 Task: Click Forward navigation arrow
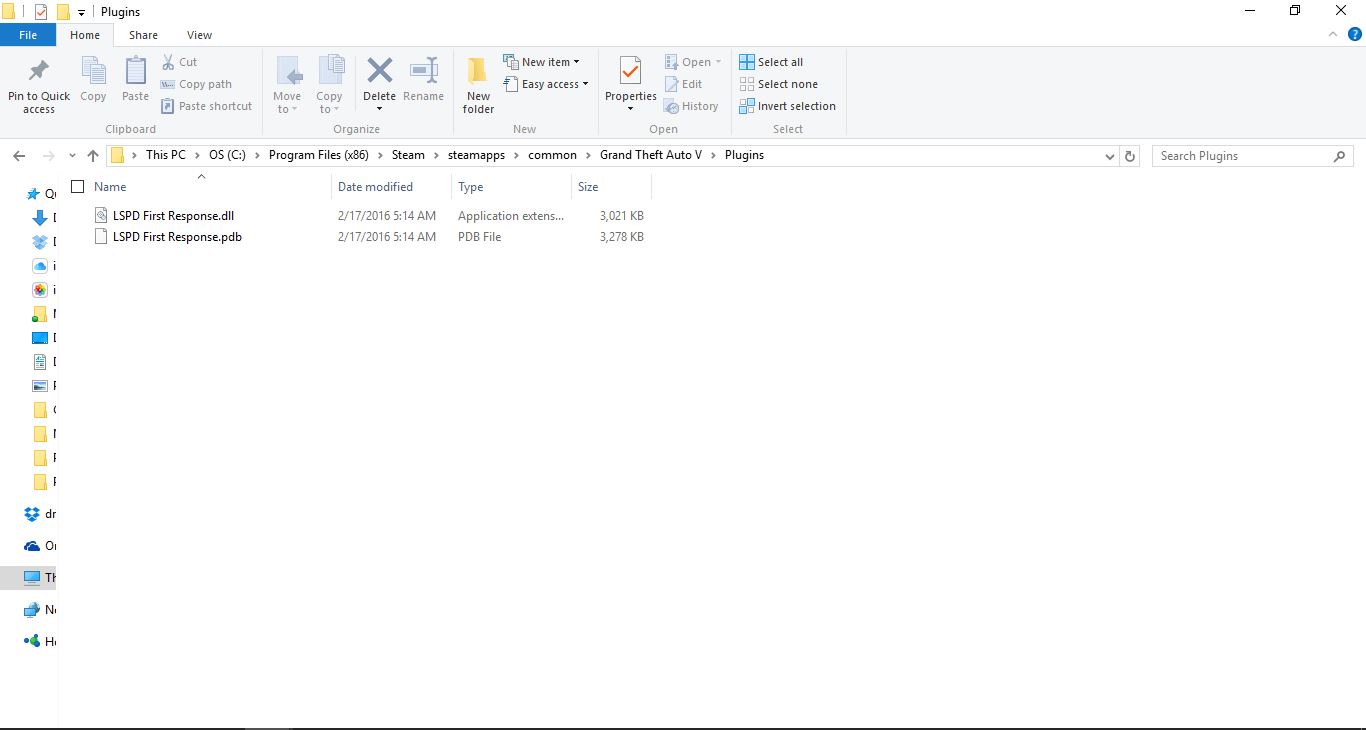tap(48, 156)
